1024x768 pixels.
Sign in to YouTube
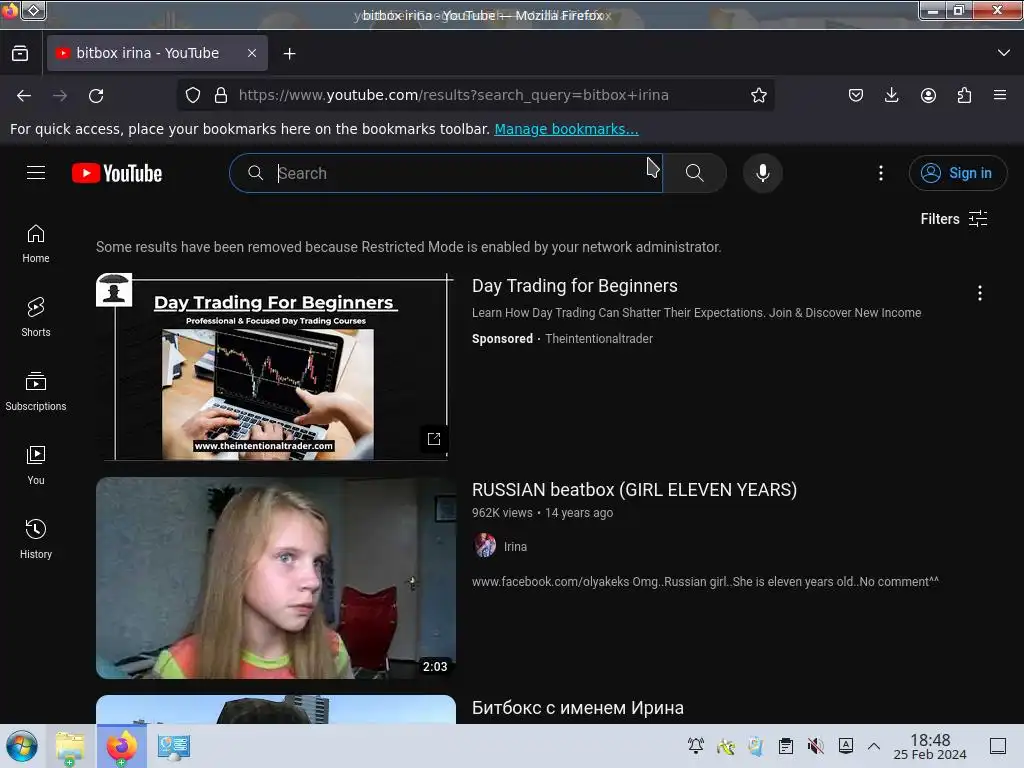pos(957,173)
